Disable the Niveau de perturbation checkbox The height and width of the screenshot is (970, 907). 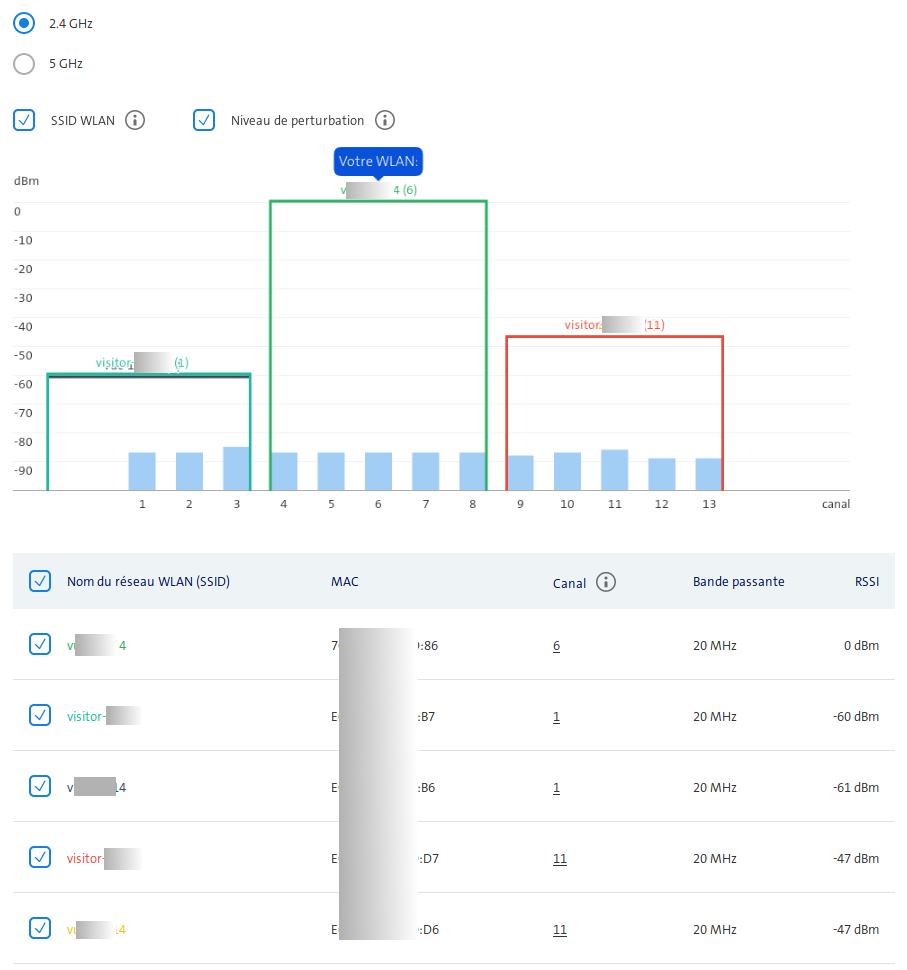204,121
